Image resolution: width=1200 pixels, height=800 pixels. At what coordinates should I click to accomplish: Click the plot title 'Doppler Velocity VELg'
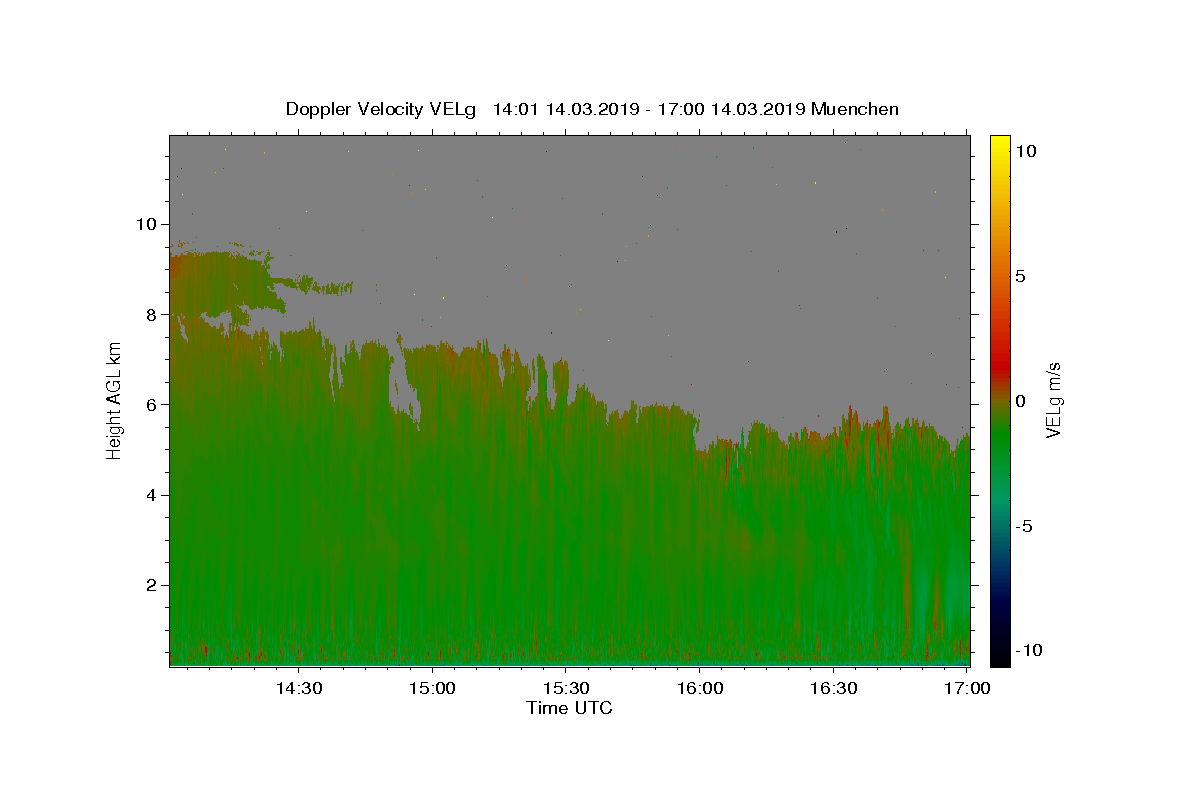tap(381, 109)
